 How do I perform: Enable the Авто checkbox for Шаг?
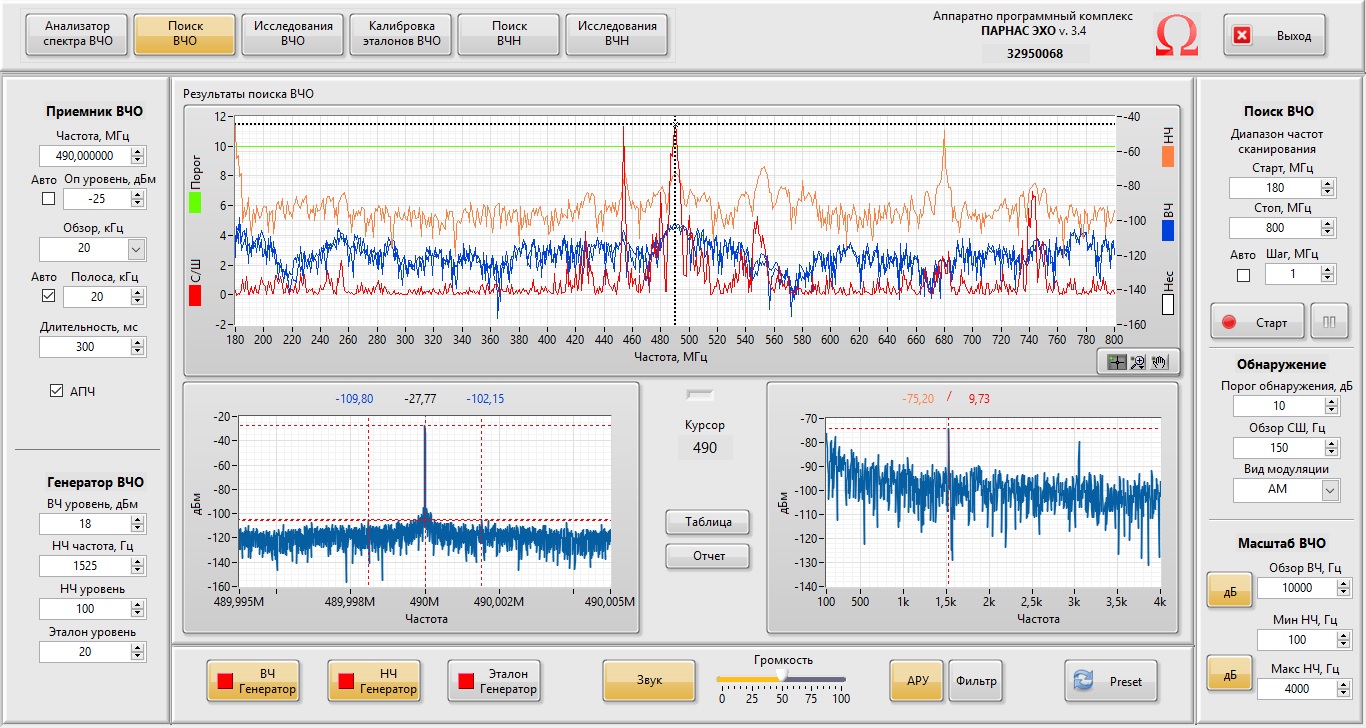(1243, 274)
